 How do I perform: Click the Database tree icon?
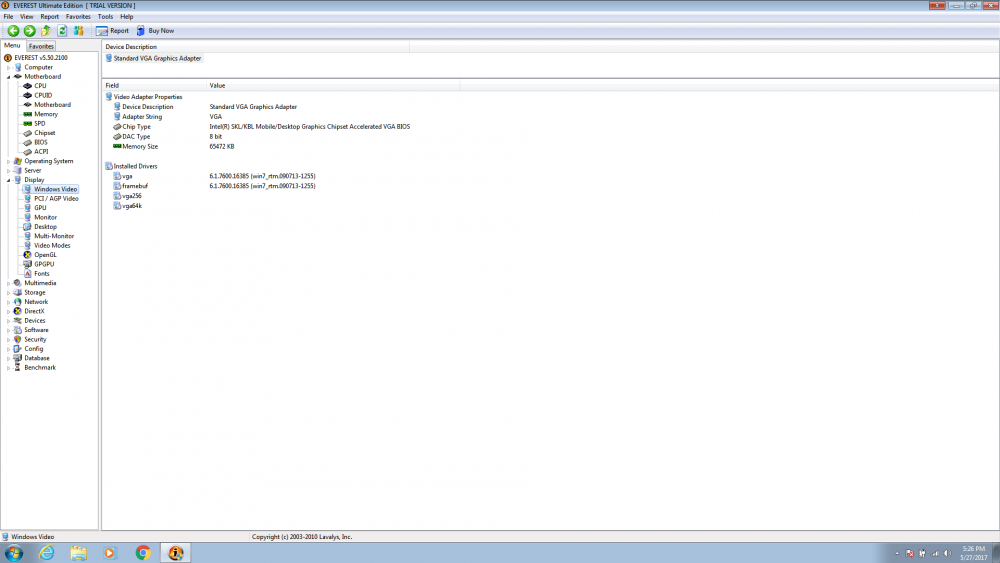pyautogui.click(x=17, y=358)
